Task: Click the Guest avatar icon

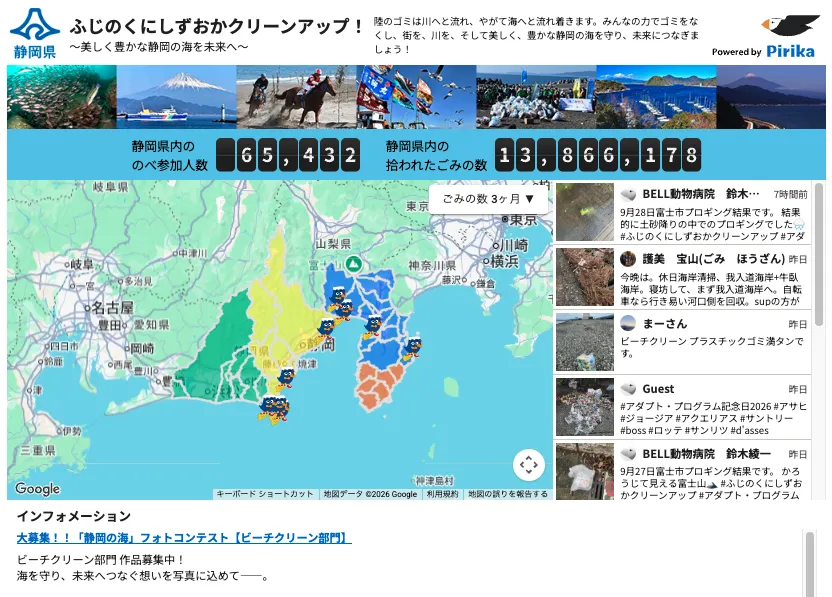Action: (x=628, y=389)
